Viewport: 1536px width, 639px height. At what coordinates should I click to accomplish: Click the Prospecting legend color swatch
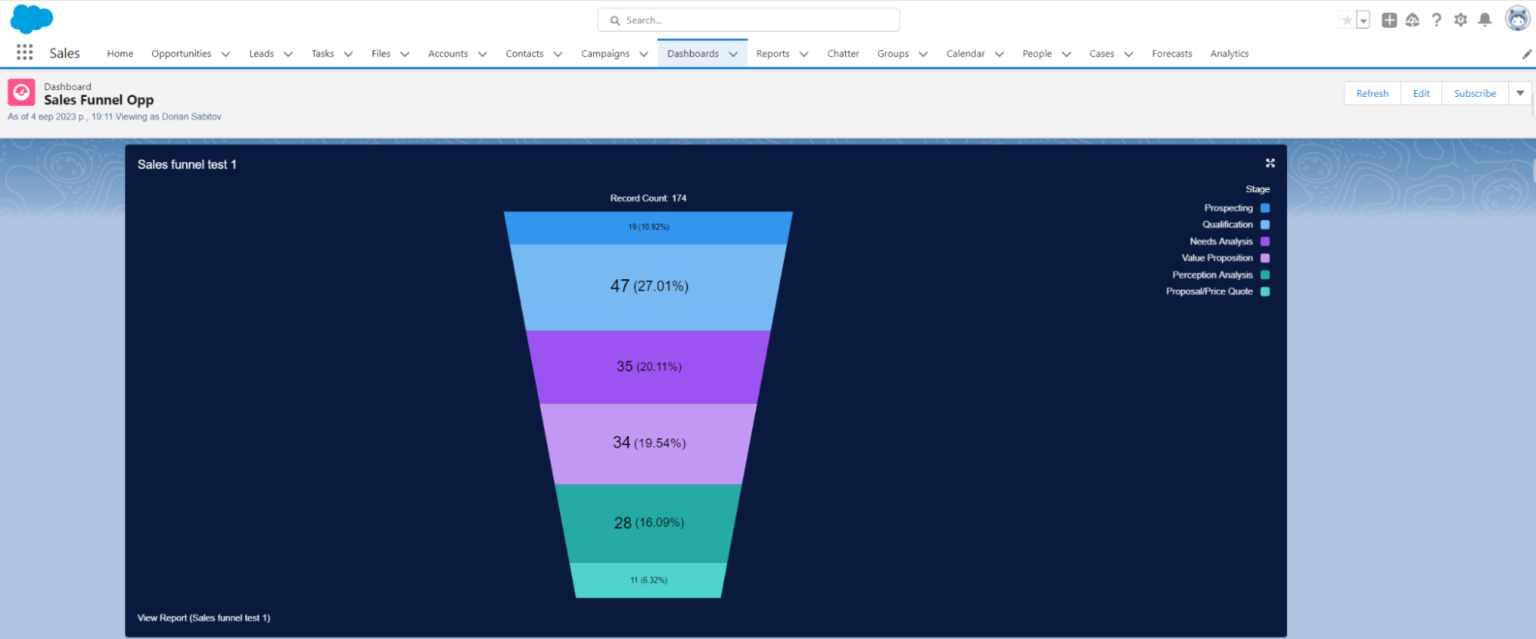pos(1266,207)
